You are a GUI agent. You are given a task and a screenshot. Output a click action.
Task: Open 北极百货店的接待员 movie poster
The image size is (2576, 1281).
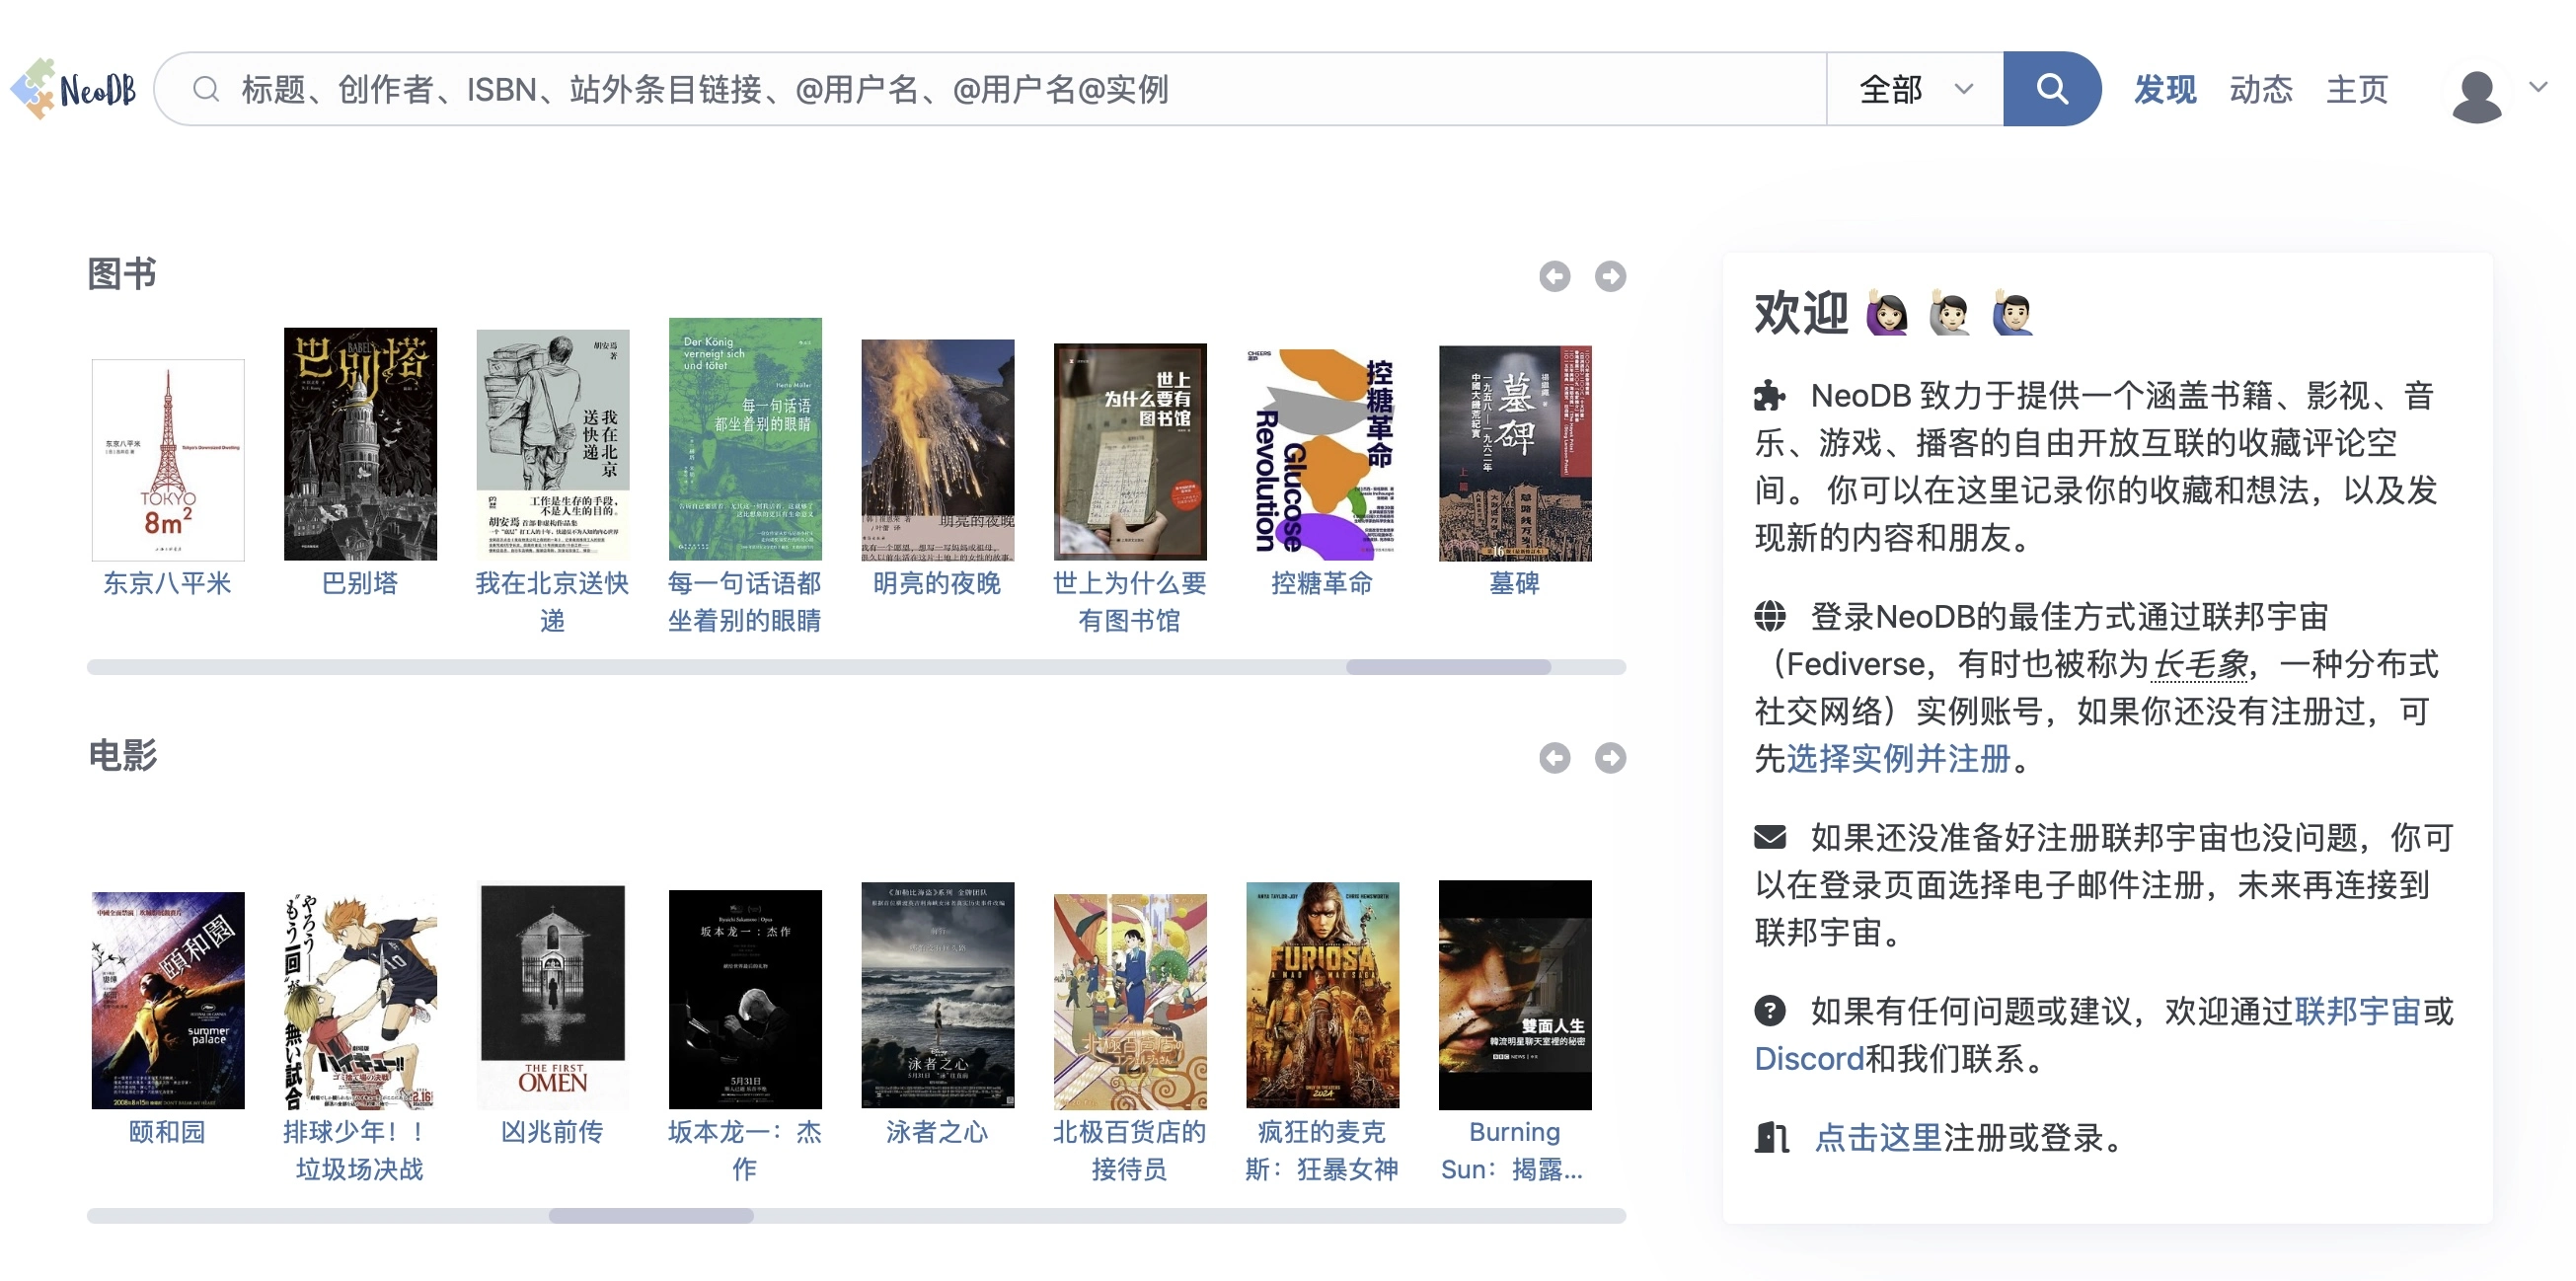pos(1130,1001)
